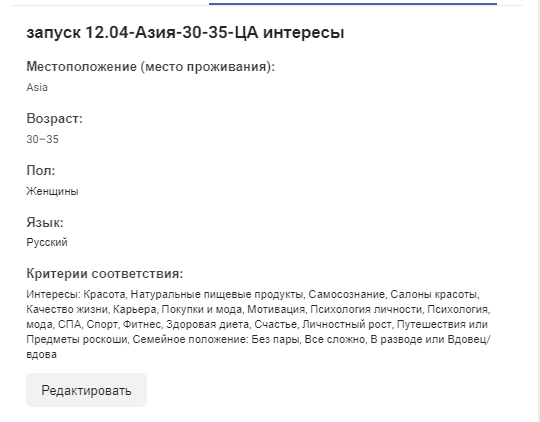The image size is (540, 422).
Task: Click the Салоны красоты interest text
Action: pos(434,294)
